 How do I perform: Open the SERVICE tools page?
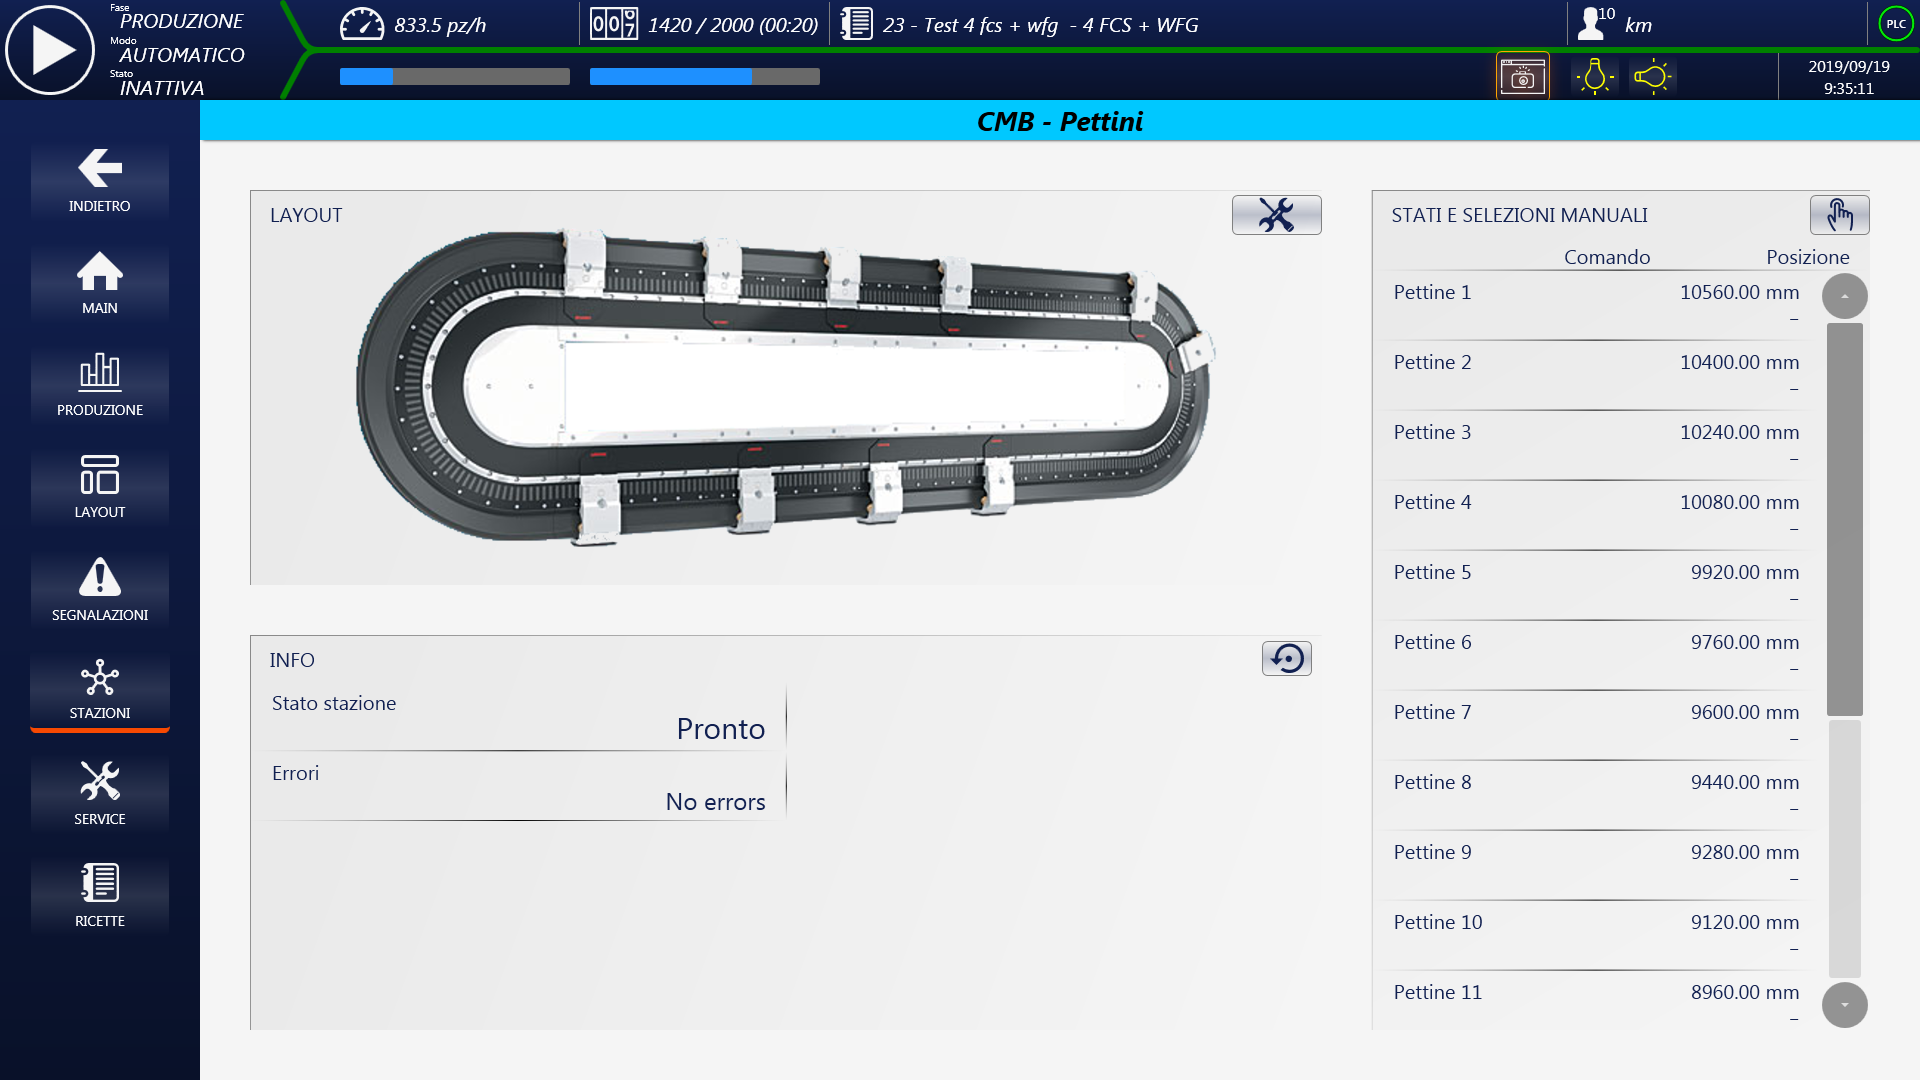point(100,794)
